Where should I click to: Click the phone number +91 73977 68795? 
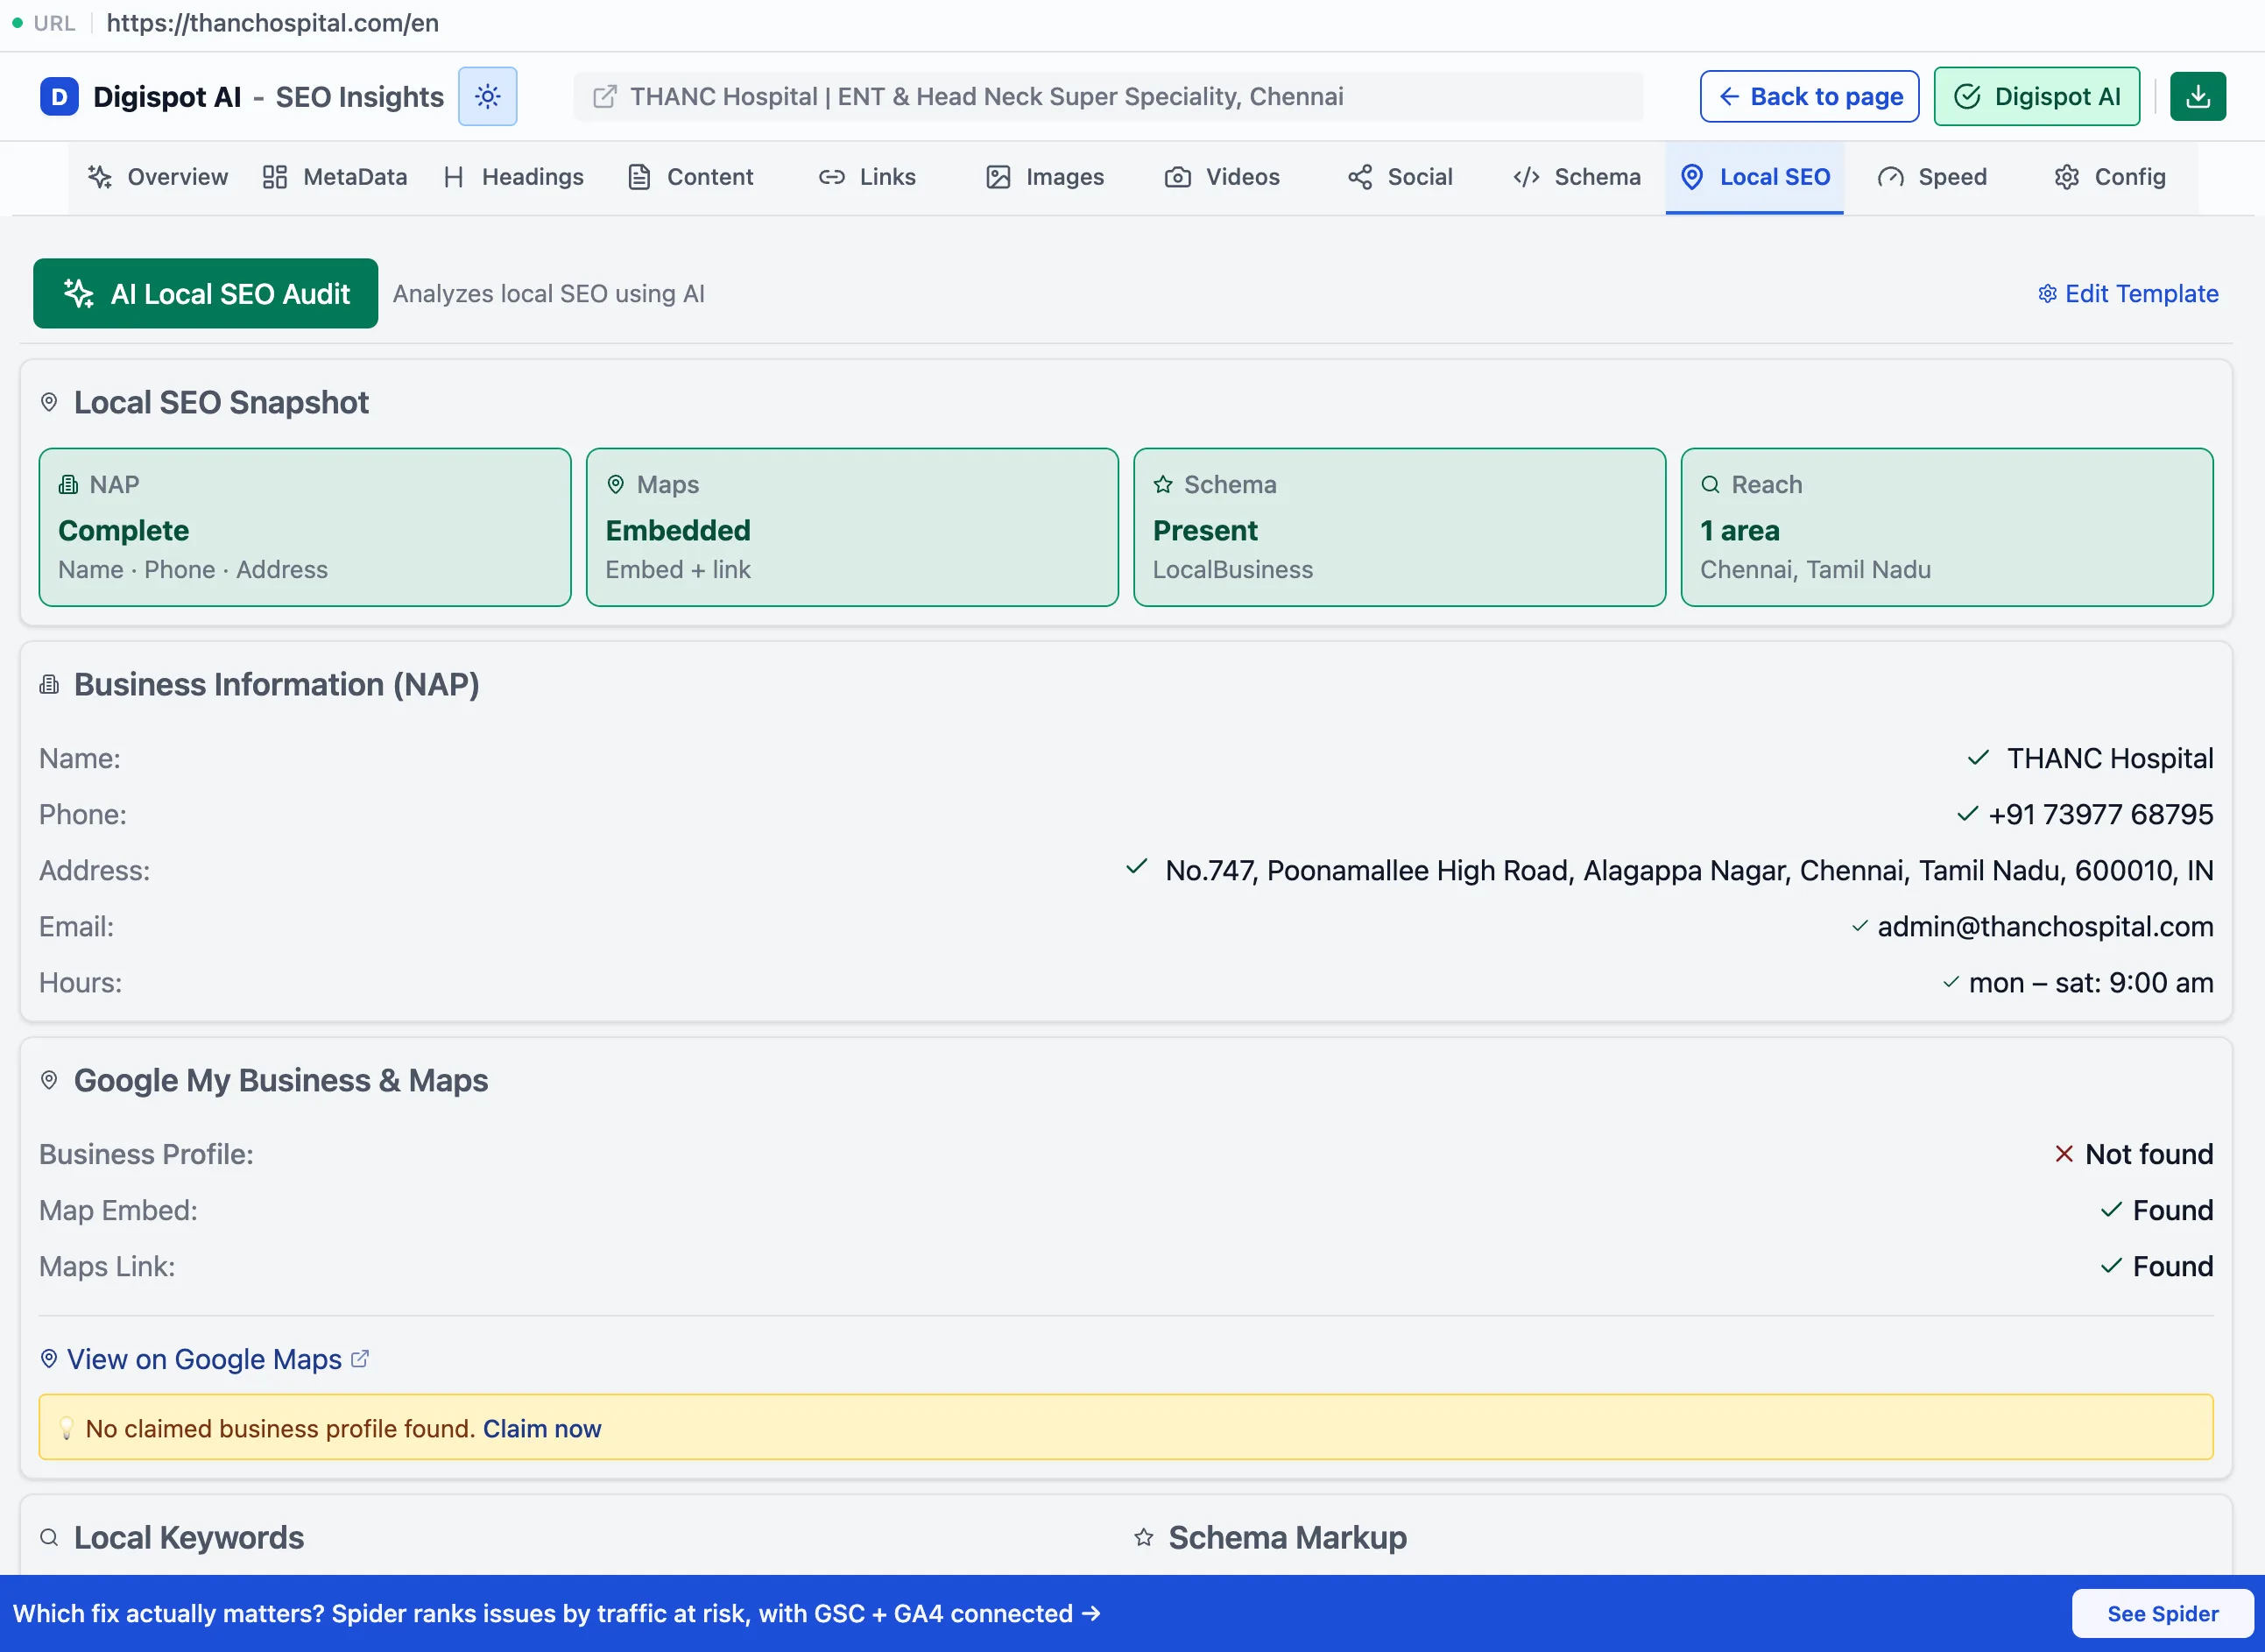pos(2100,814)
